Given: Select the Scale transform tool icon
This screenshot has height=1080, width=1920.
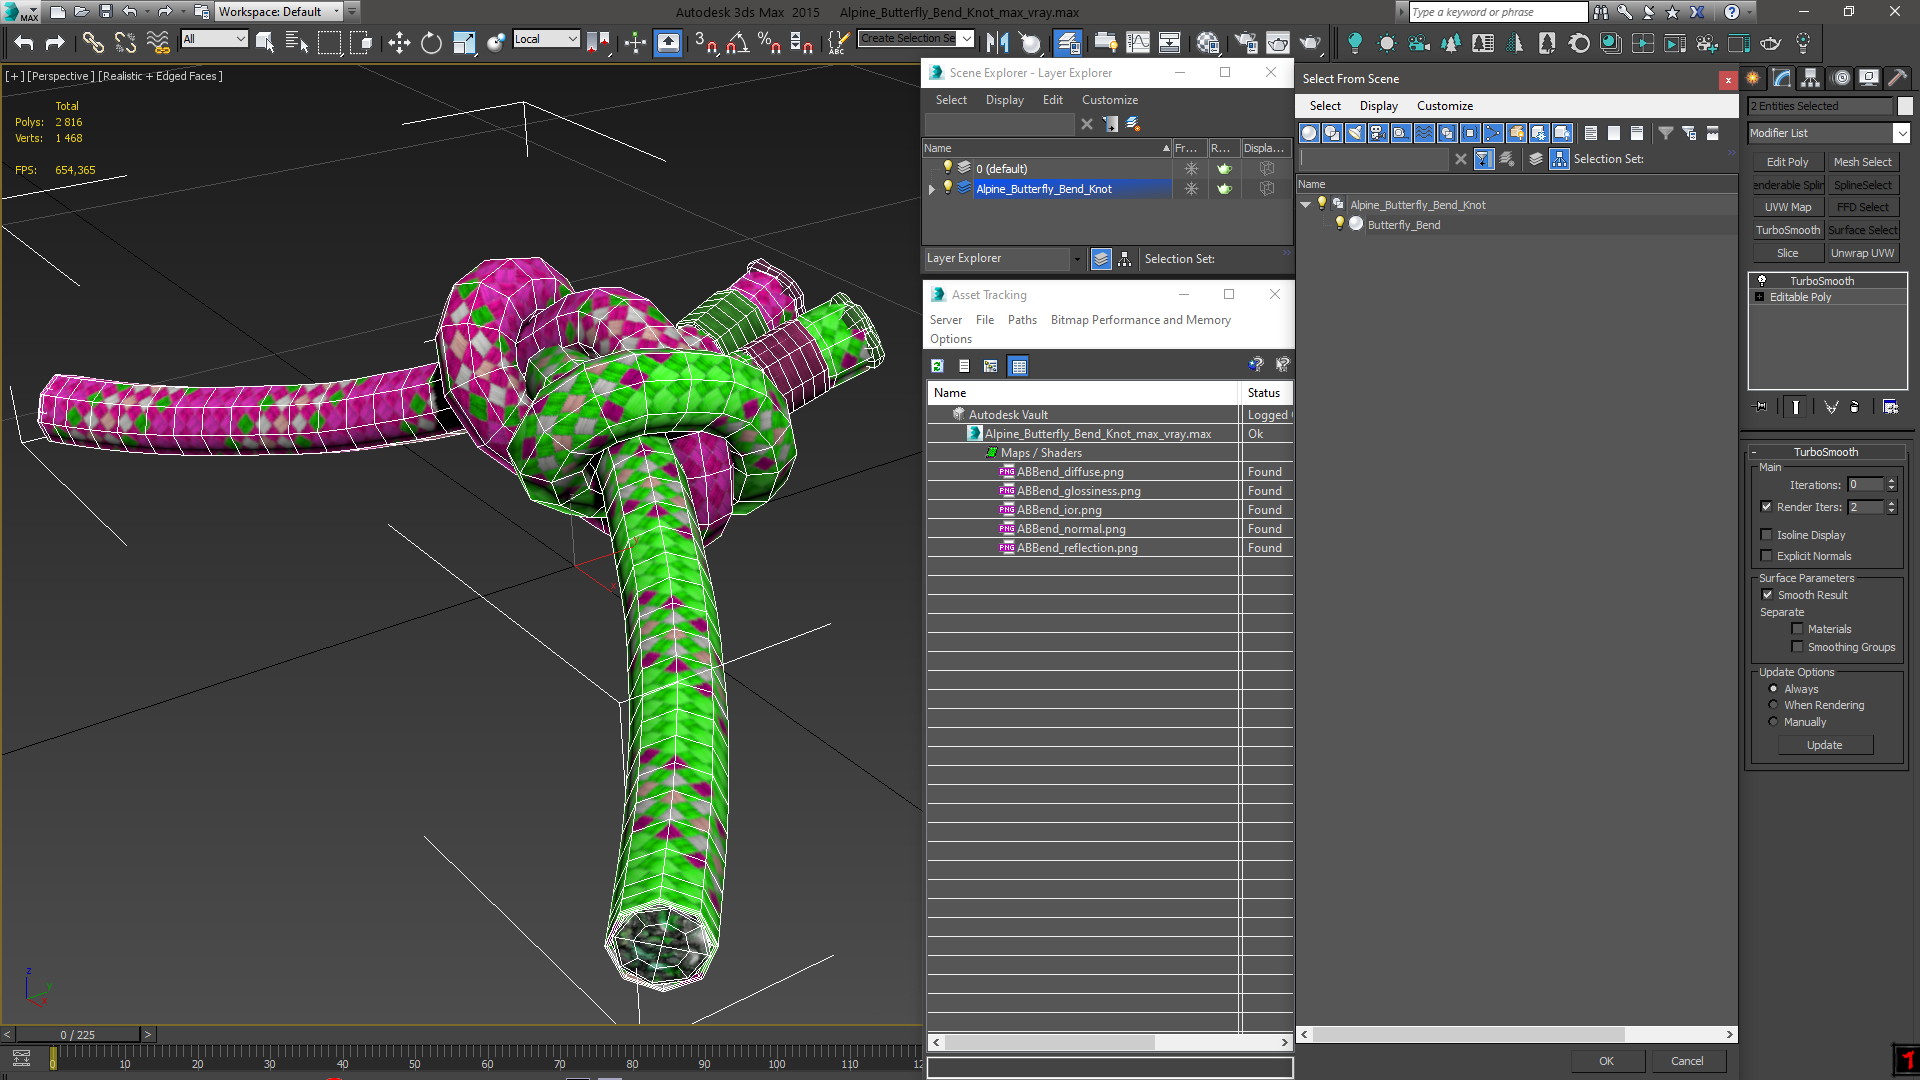Looking at the screenshot, I should point(464,44).
